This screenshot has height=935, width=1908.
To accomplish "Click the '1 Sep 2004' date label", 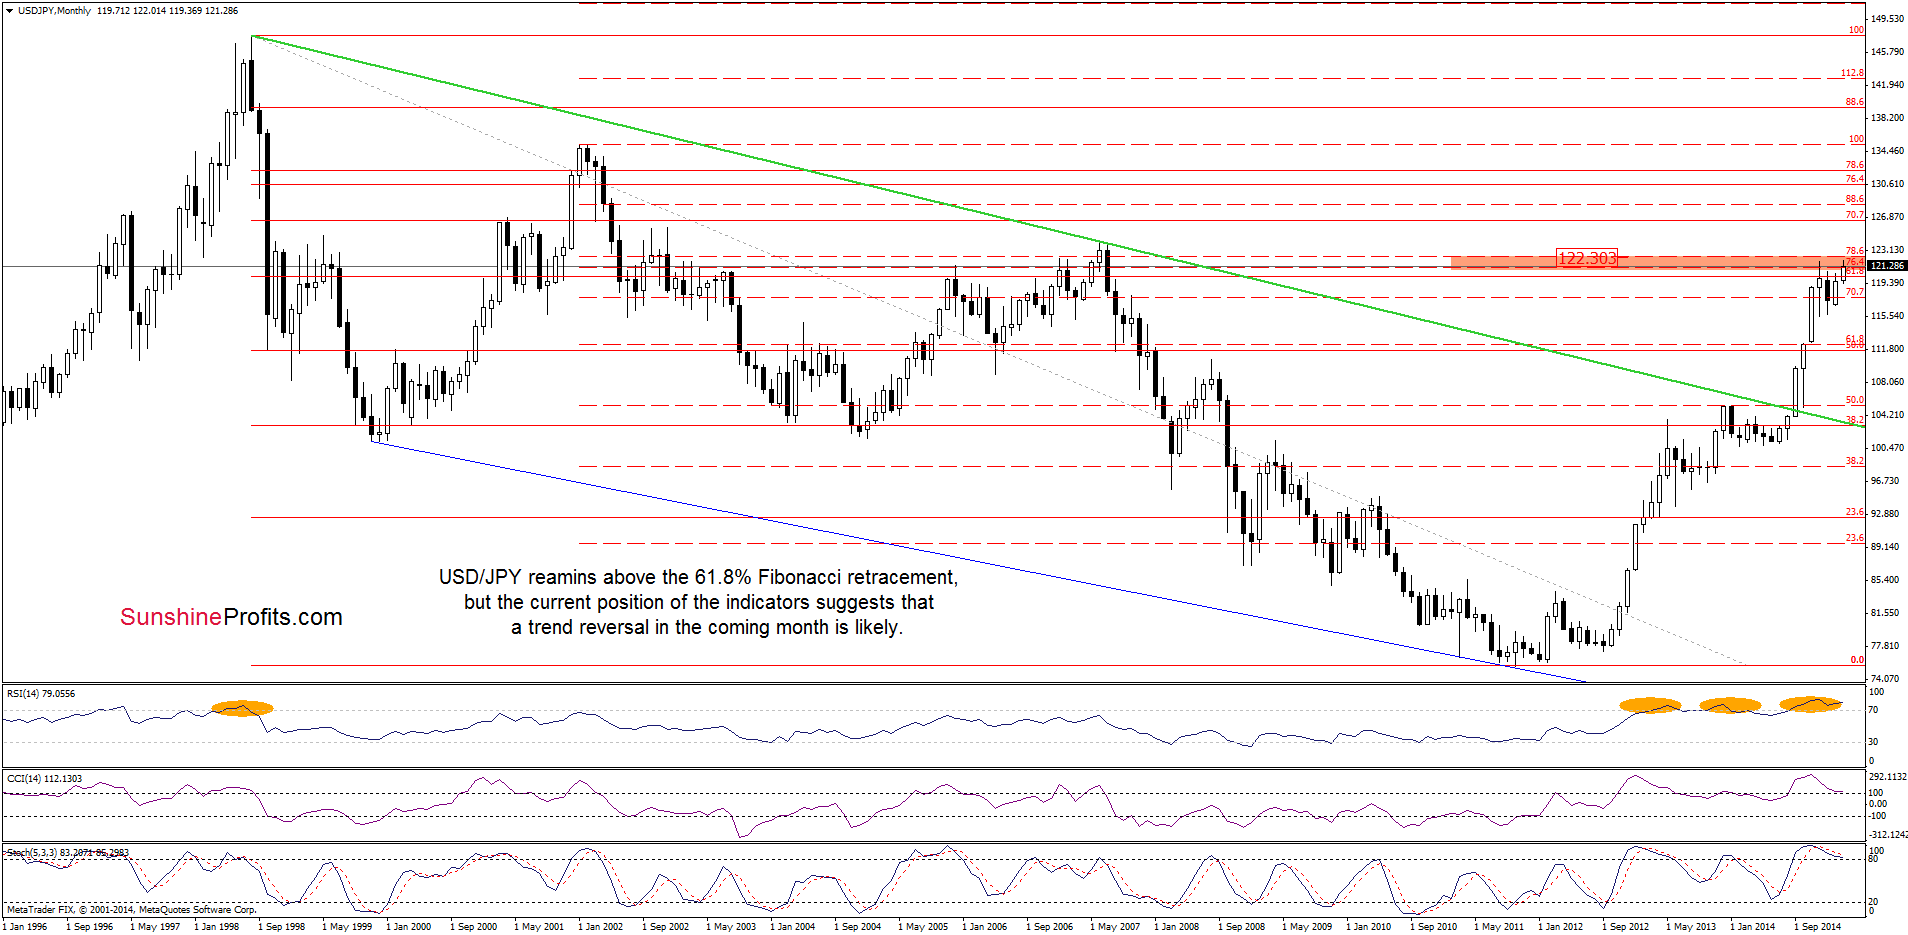I will click(858, 927).
